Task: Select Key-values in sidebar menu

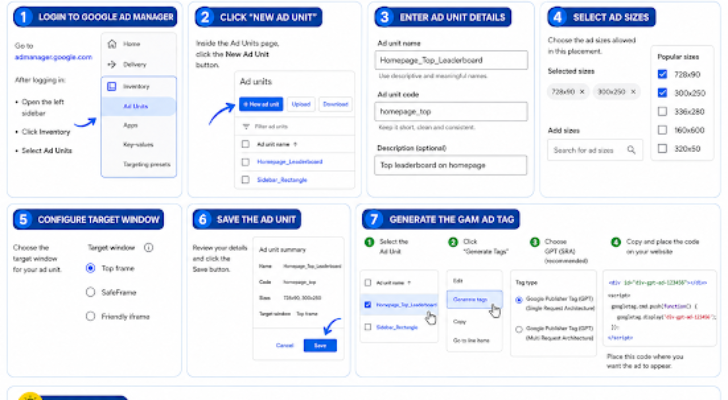Action: click(138, 145)
